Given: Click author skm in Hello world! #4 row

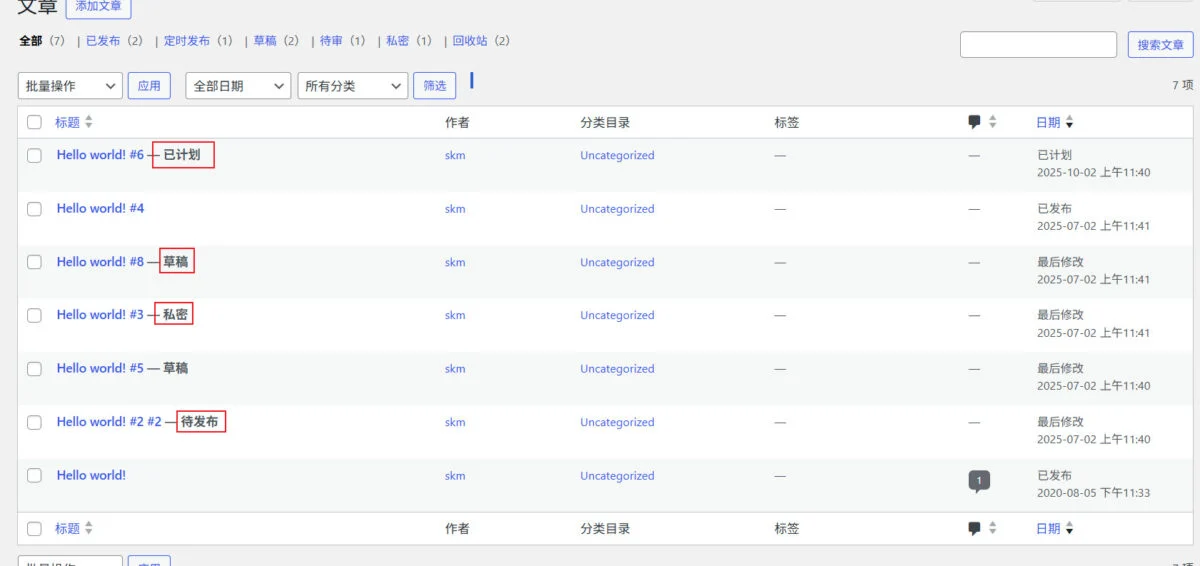Looking at the screenshot, I should click(x=455, y=209).
